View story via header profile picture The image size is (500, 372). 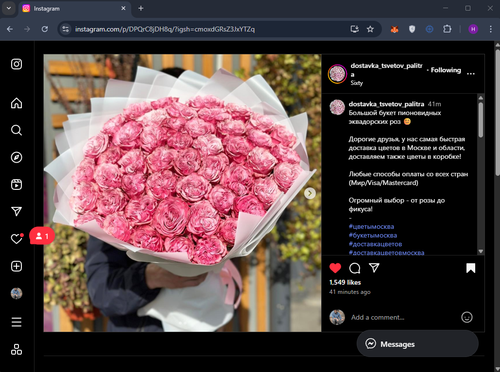(x=337, y=74)
